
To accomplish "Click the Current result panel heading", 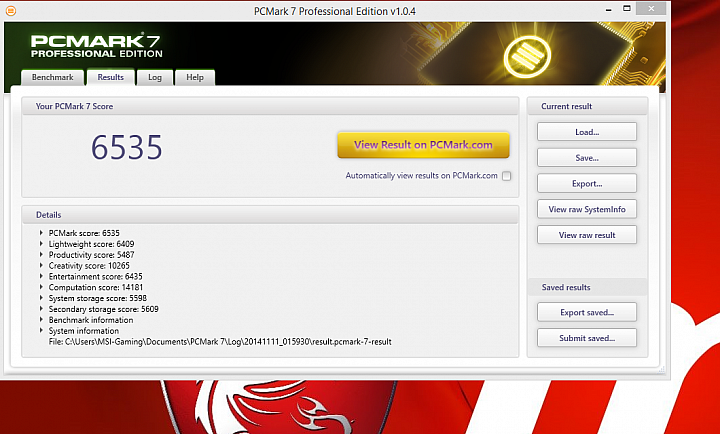I will (x=566, y=106).
